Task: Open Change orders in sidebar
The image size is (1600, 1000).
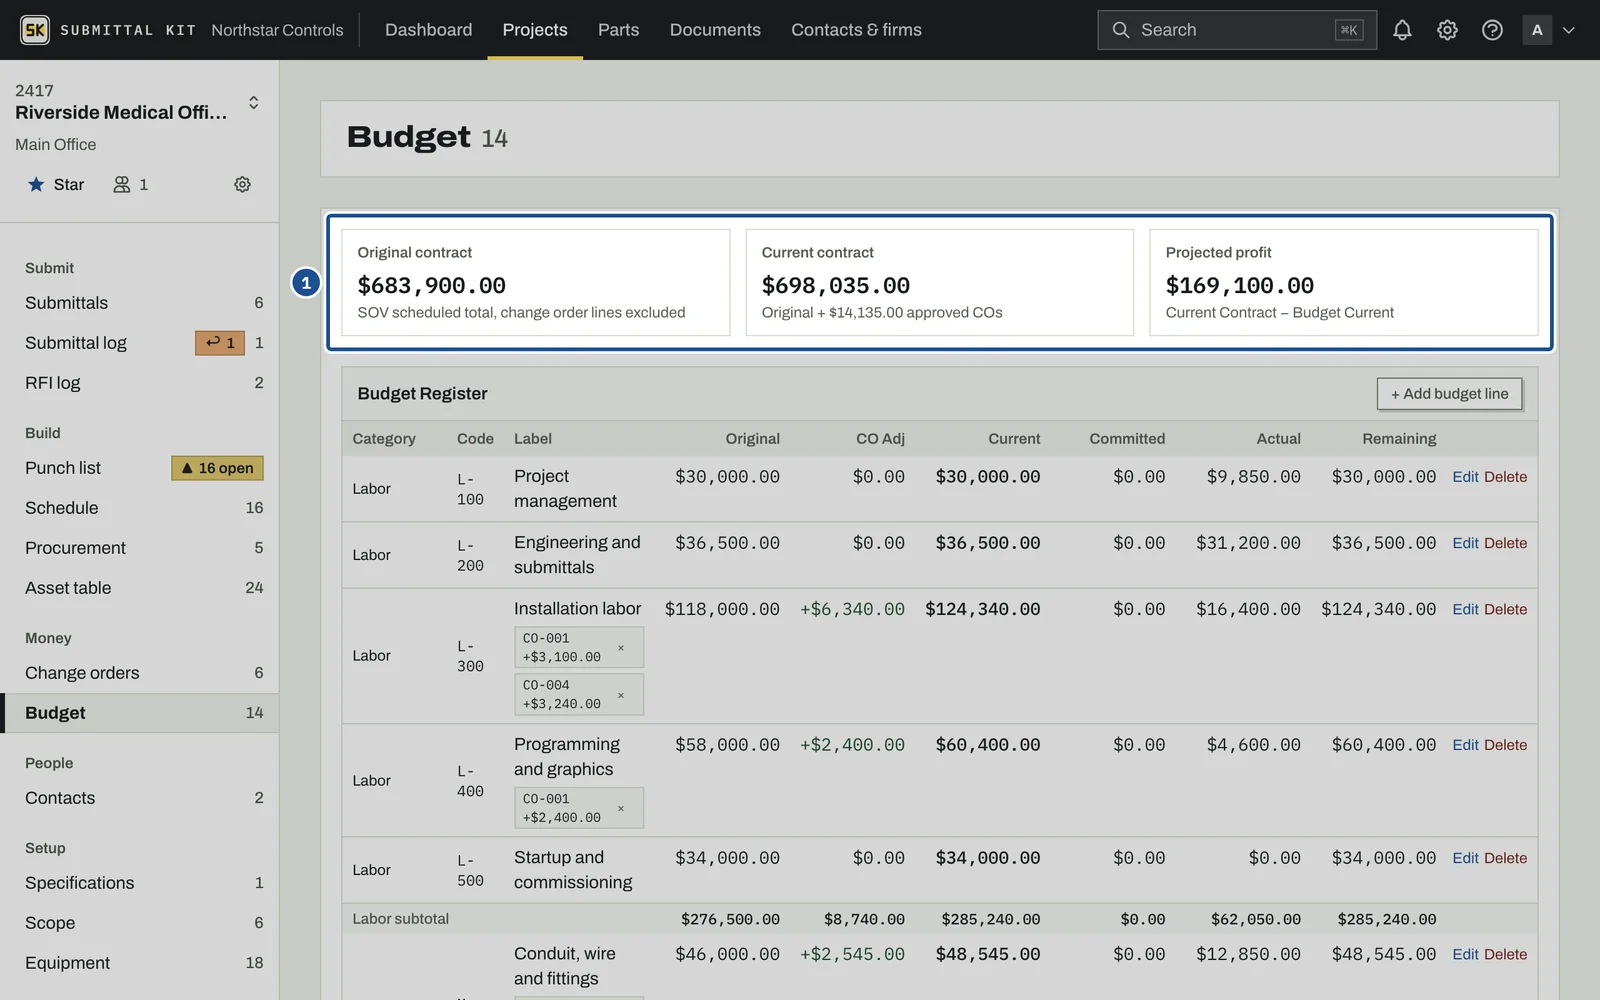Action: click(x=140, y=673)
